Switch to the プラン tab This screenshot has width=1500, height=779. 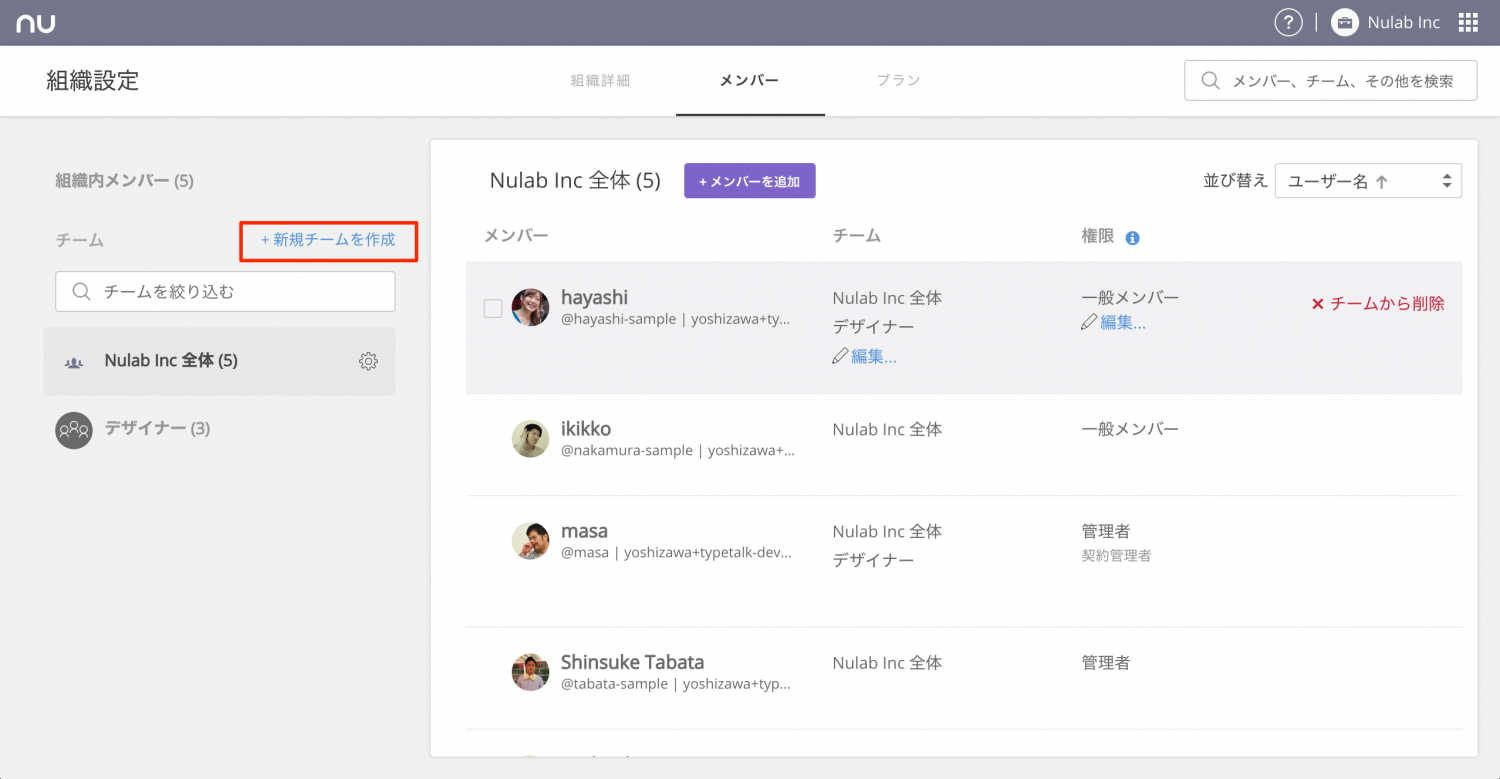898,81
